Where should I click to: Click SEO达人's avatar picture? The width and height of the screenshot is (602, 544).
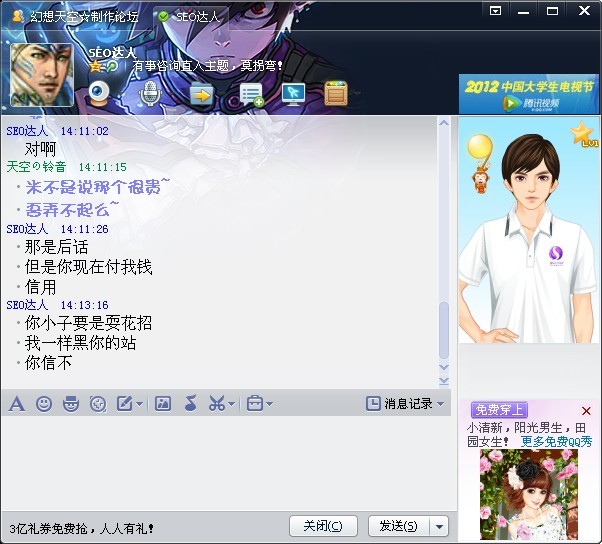[x=42, y=75]
